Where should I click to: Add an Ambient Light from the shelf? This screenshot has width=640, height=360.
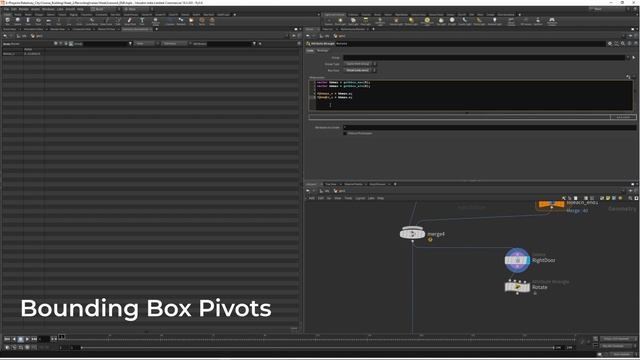pos(494,21)
